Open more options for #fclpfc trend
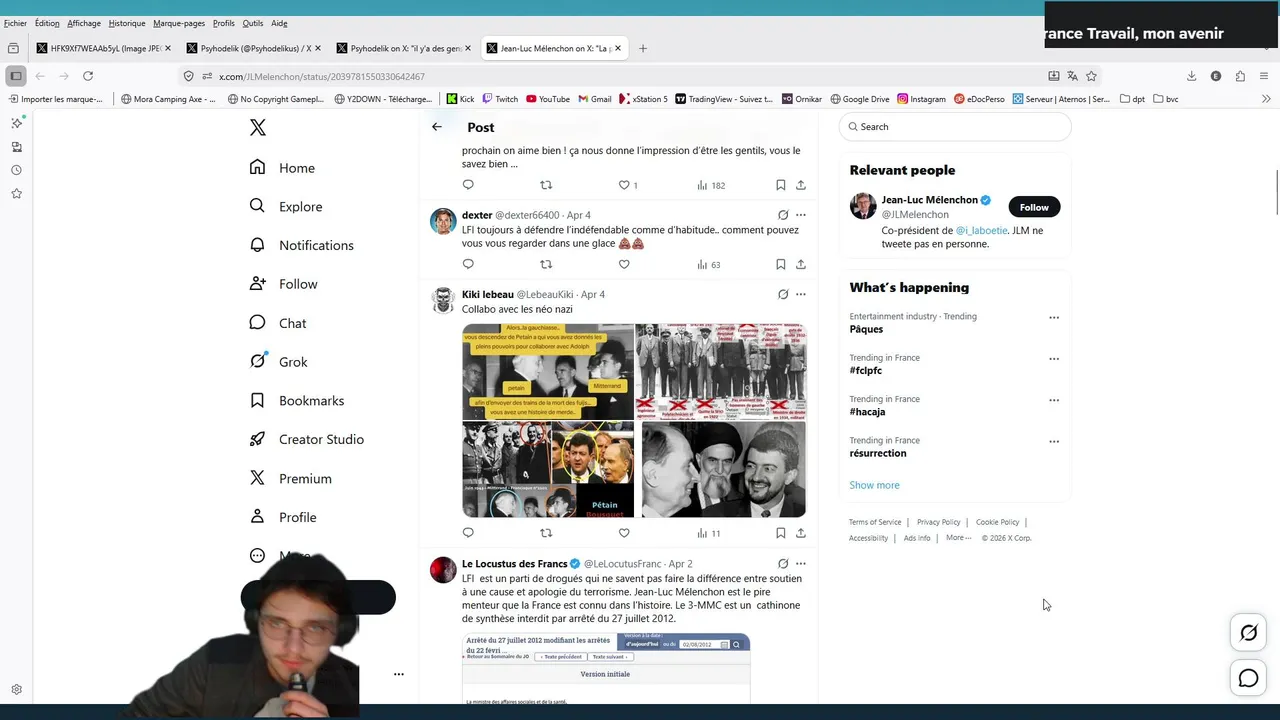This screenshot has width=1280, height=720. (1053, 358)
